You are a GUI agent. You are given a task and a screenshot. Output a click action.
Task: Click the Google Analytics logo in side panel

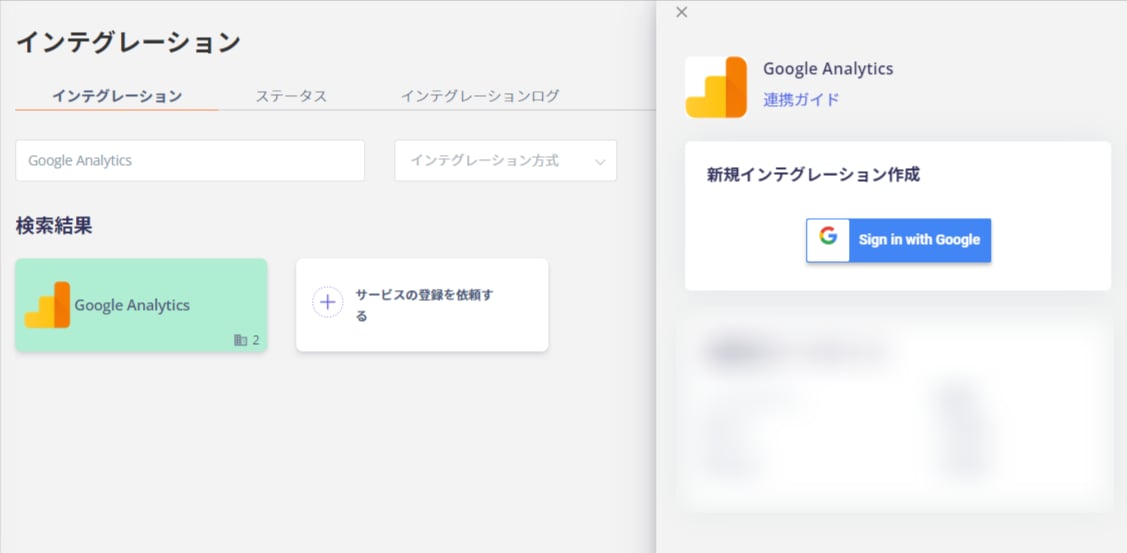(716, 87)
